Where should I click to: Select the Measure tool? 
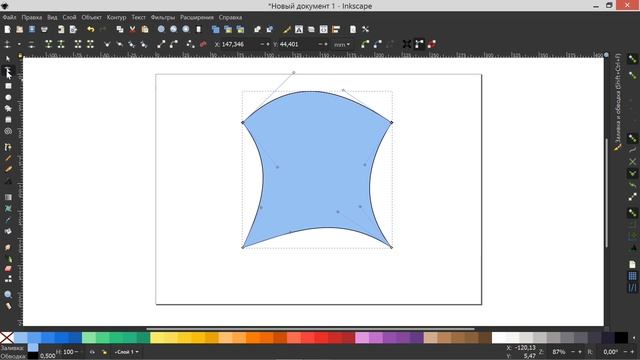pos(8,306)
